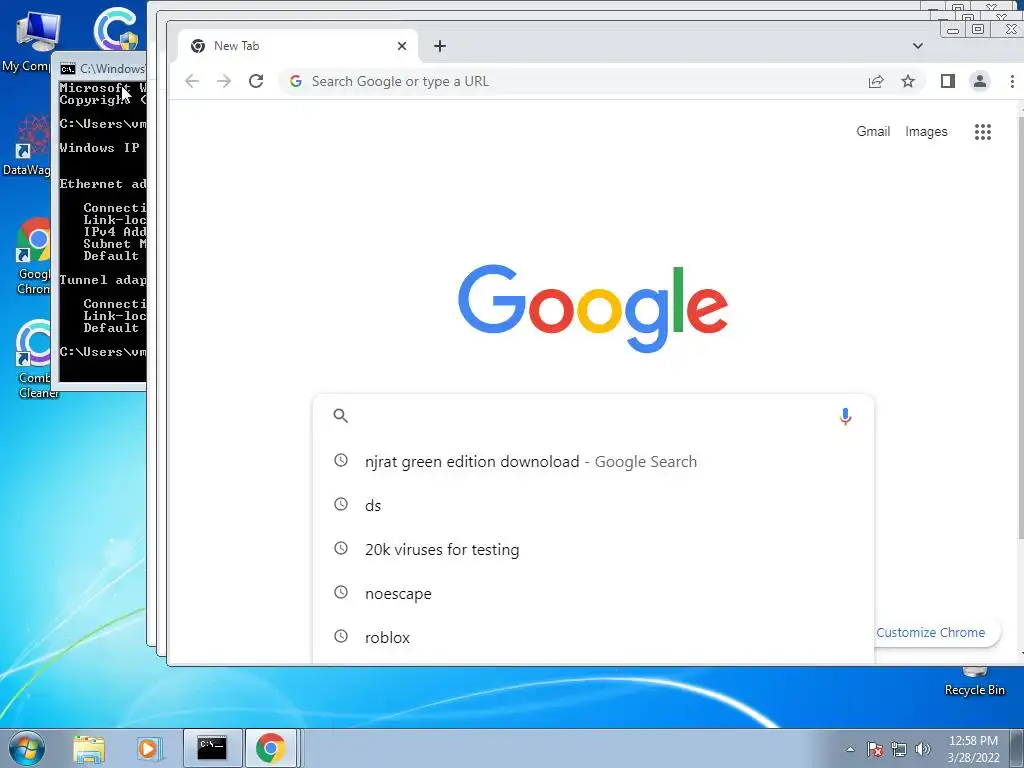Open Windows Media Player from taskbar
This screenshot has height=768, width=1024.
click(x=149, y=749)
